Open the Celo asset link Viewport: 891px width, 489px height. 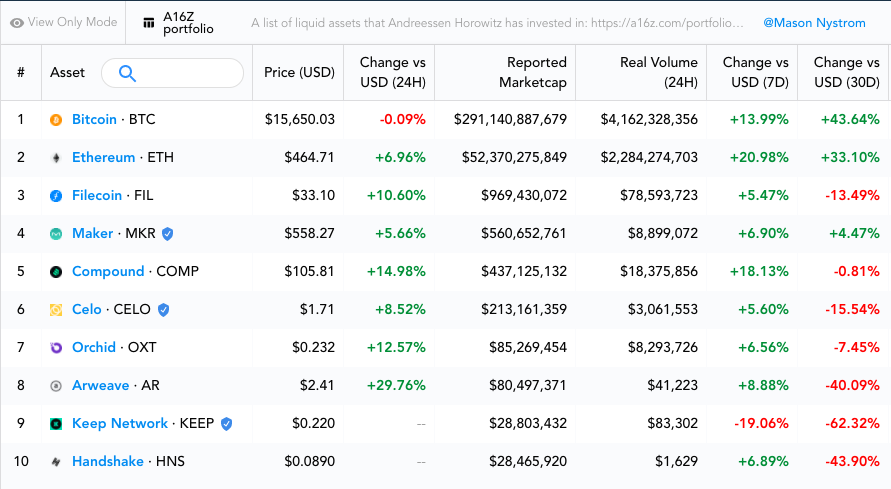point(86,310)
